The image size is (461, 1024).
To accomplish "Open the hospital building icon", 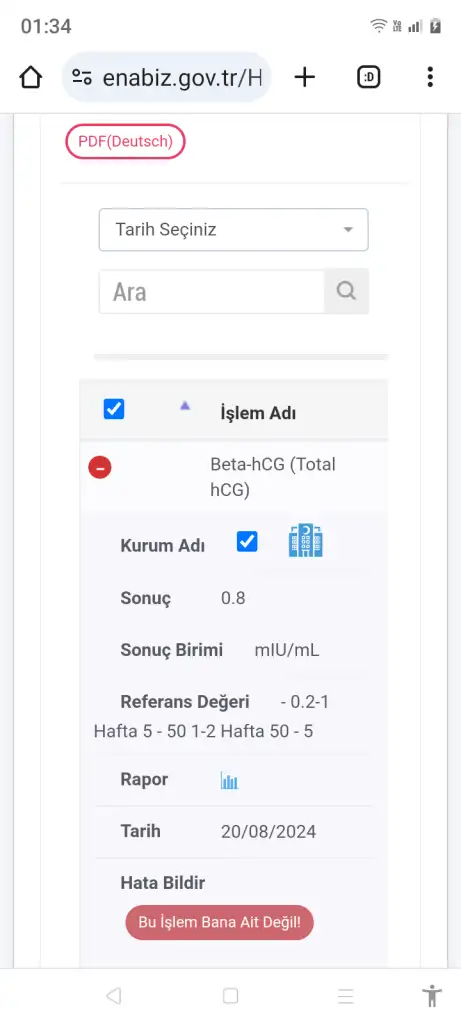I will click(x=306, y=541).
